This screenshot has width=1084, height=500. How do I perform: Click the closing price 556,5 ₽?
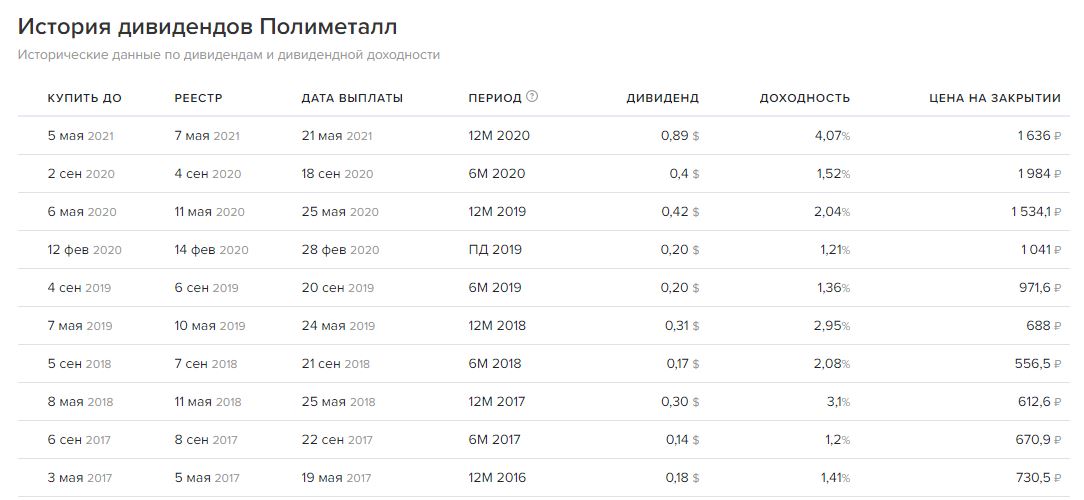[x=1029, y=364]
